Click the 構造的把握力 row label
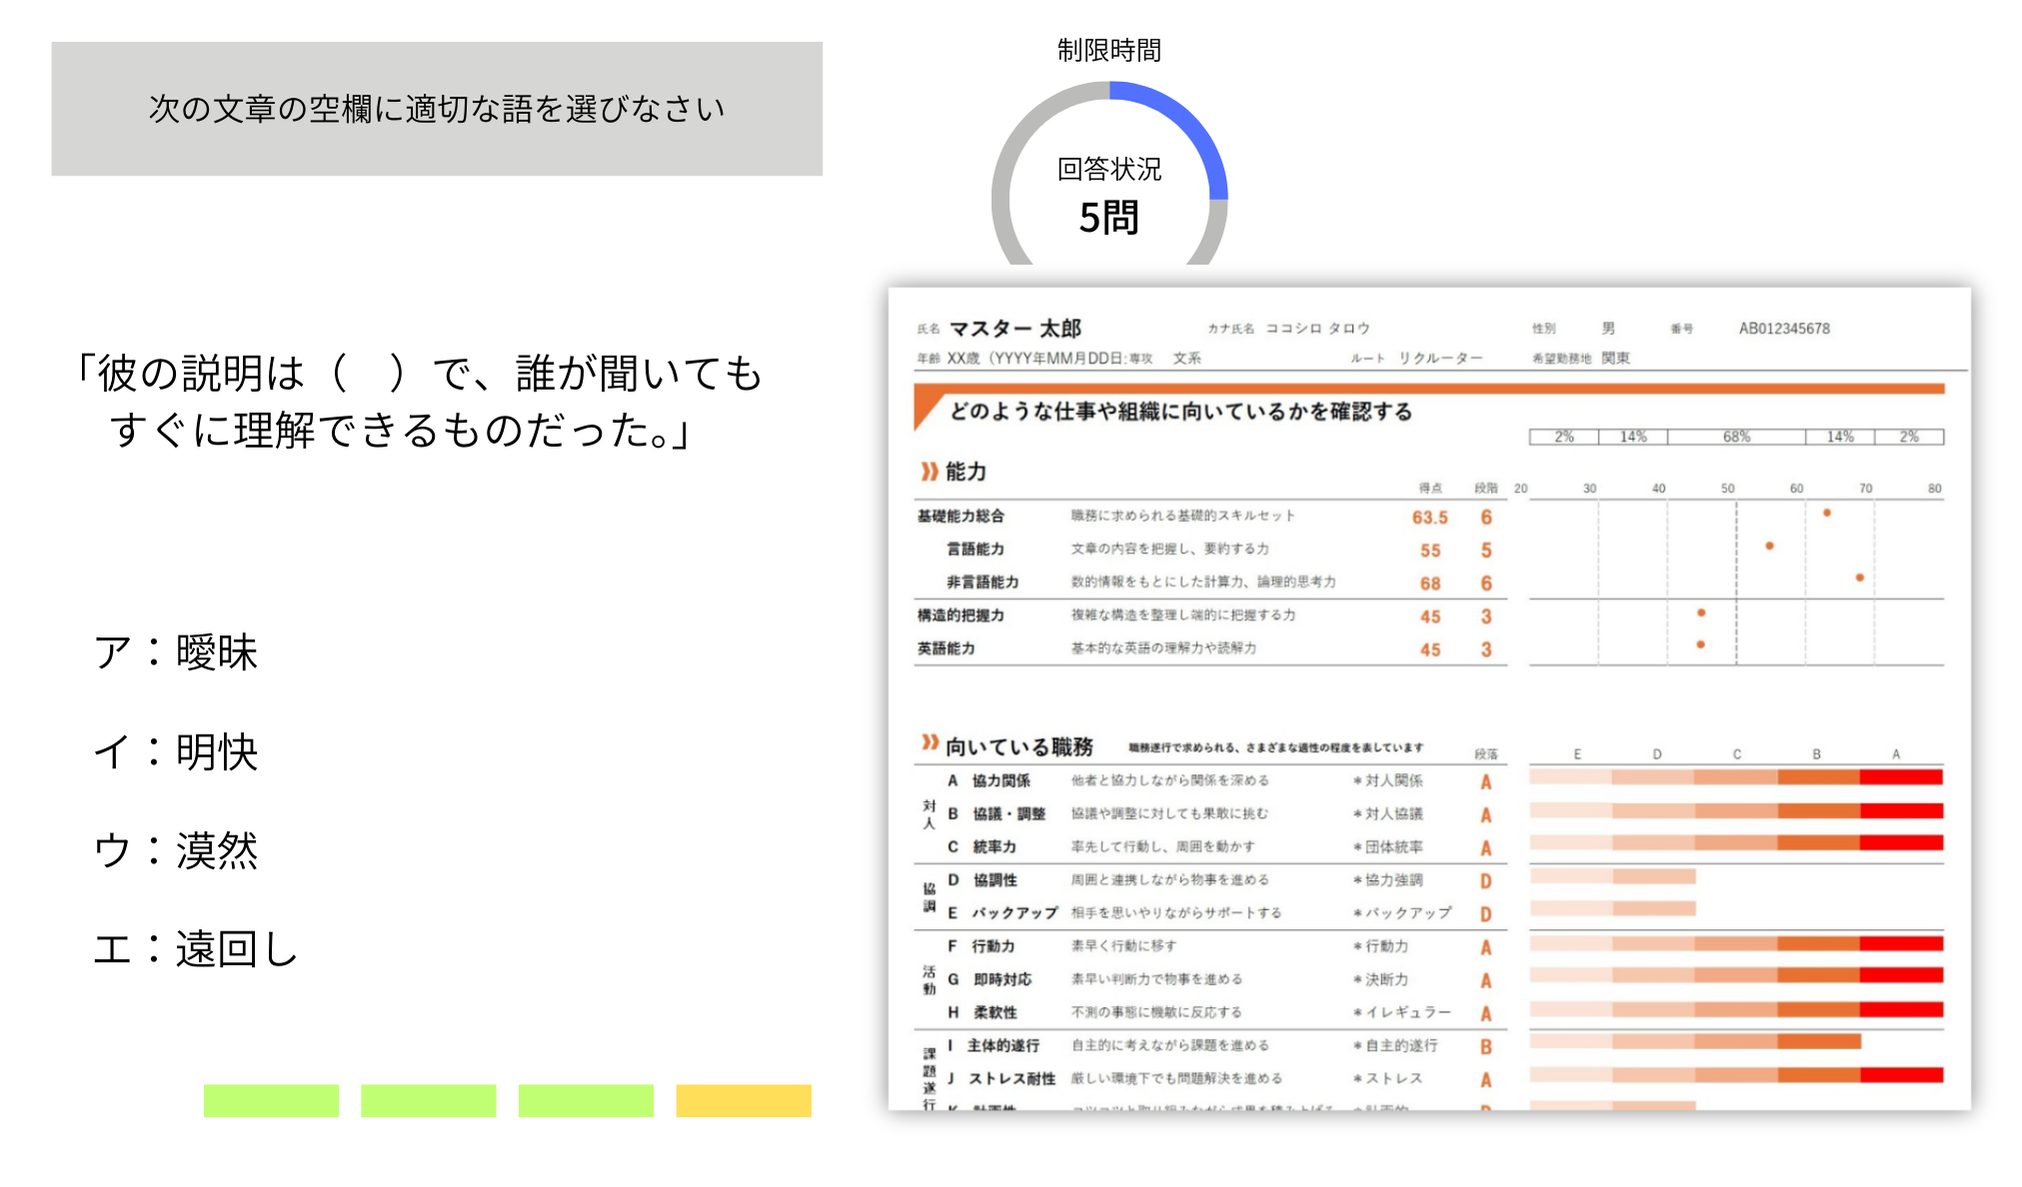2022x1187 pixels. point(961,615)
